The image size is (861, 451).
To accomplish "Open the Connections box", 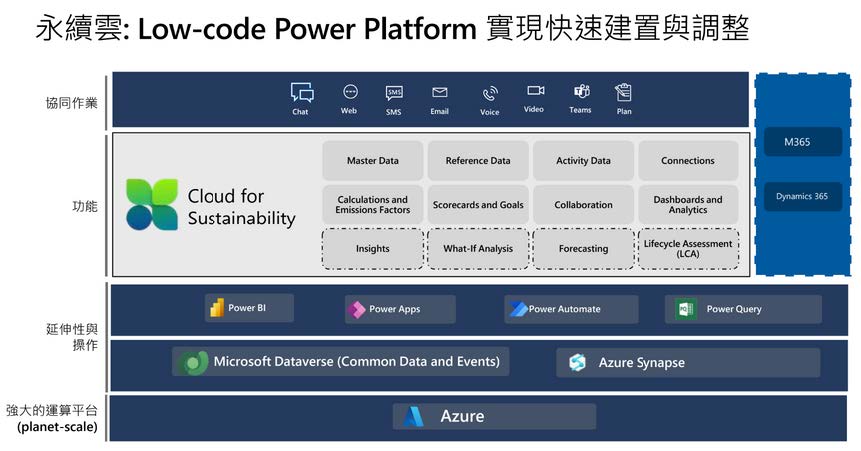I will (688, 160).
